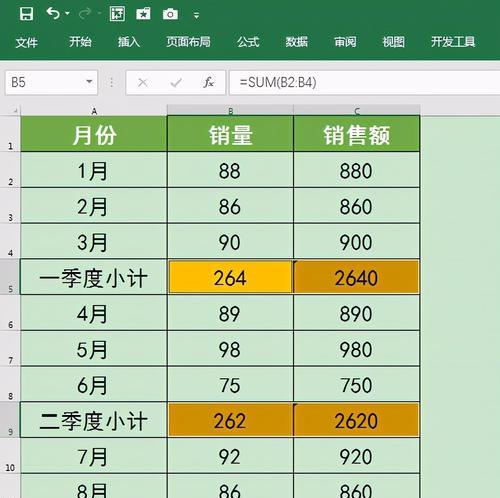Click the 2月 cell
500x498 pixels.
tap(94, 206)
